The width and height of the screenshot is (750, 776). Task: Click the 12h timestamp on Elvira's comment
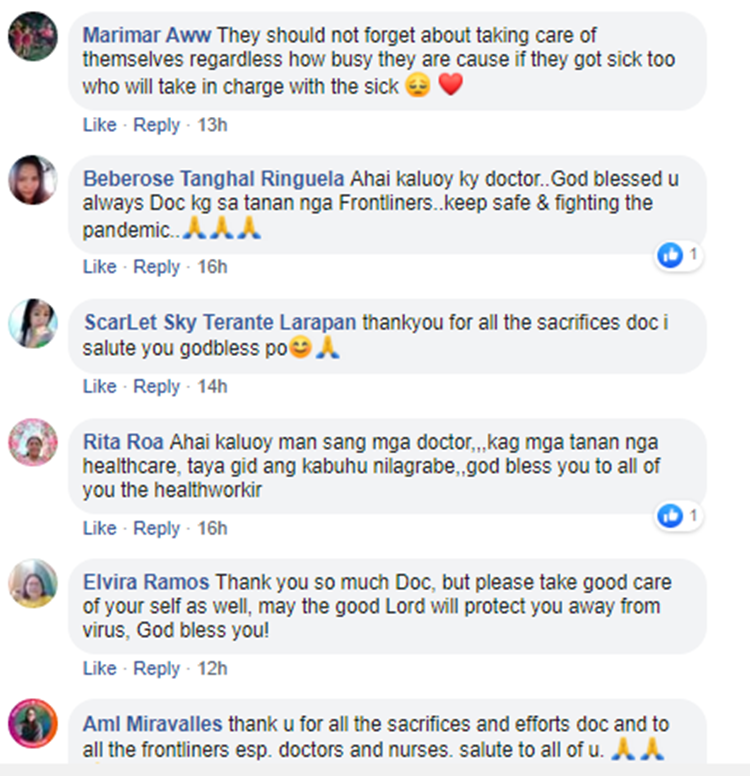pos(212,668)
